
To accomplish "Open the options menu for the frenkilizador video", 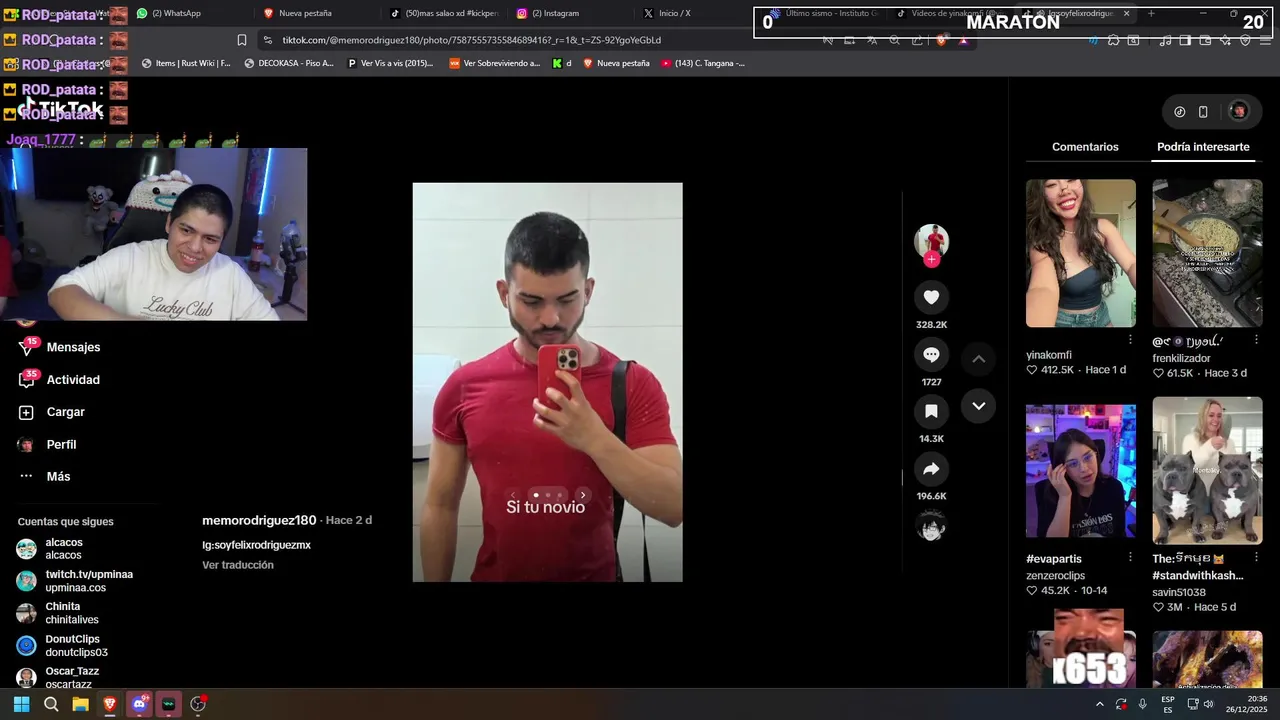I will tap(1256, 340).
